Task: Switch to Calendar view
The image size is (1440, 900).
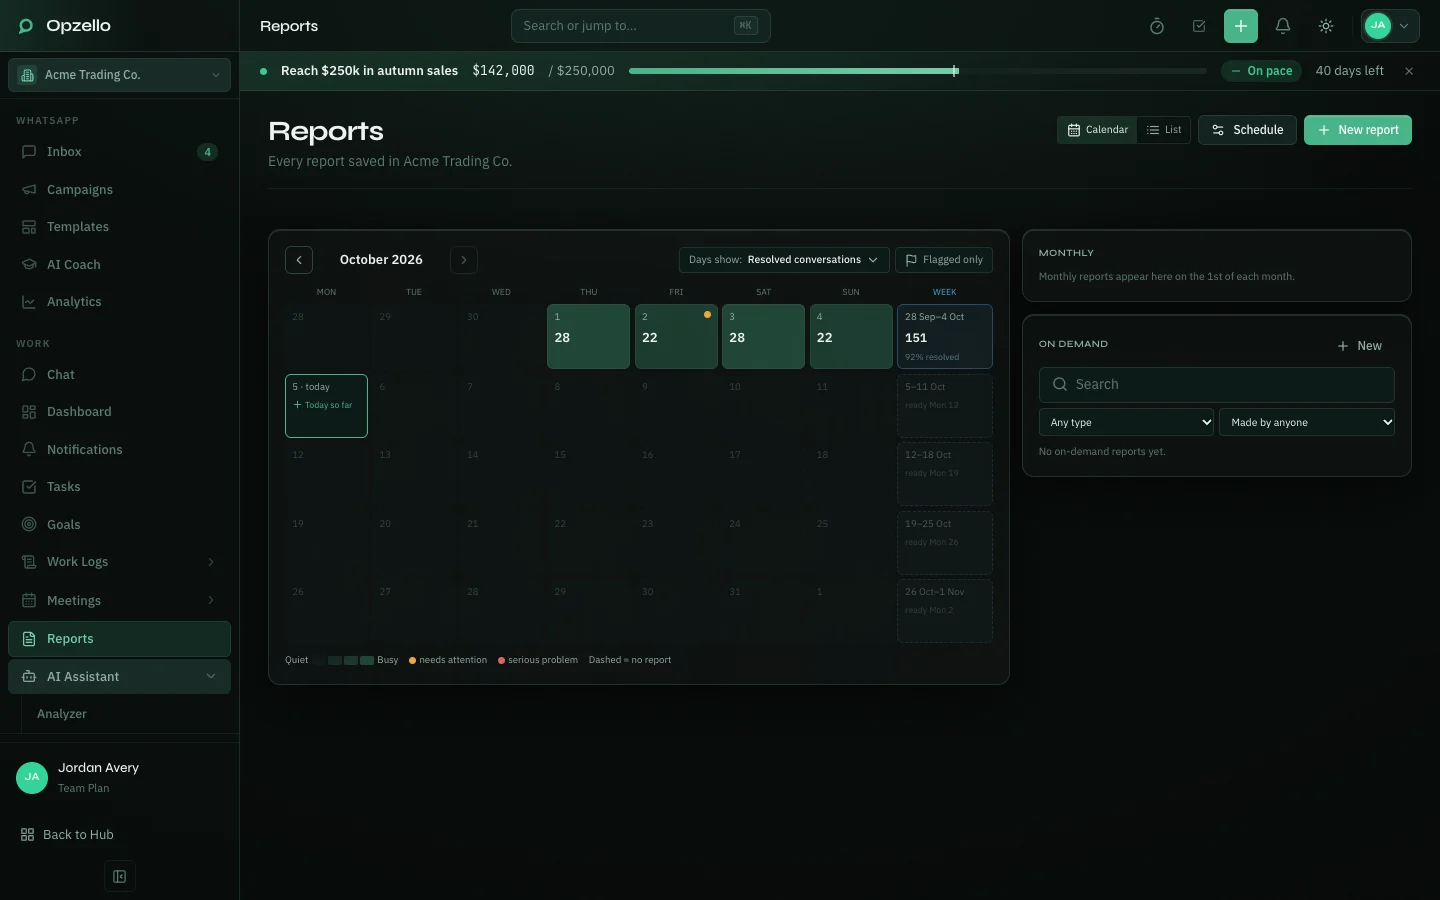Action: [1097, 130]
